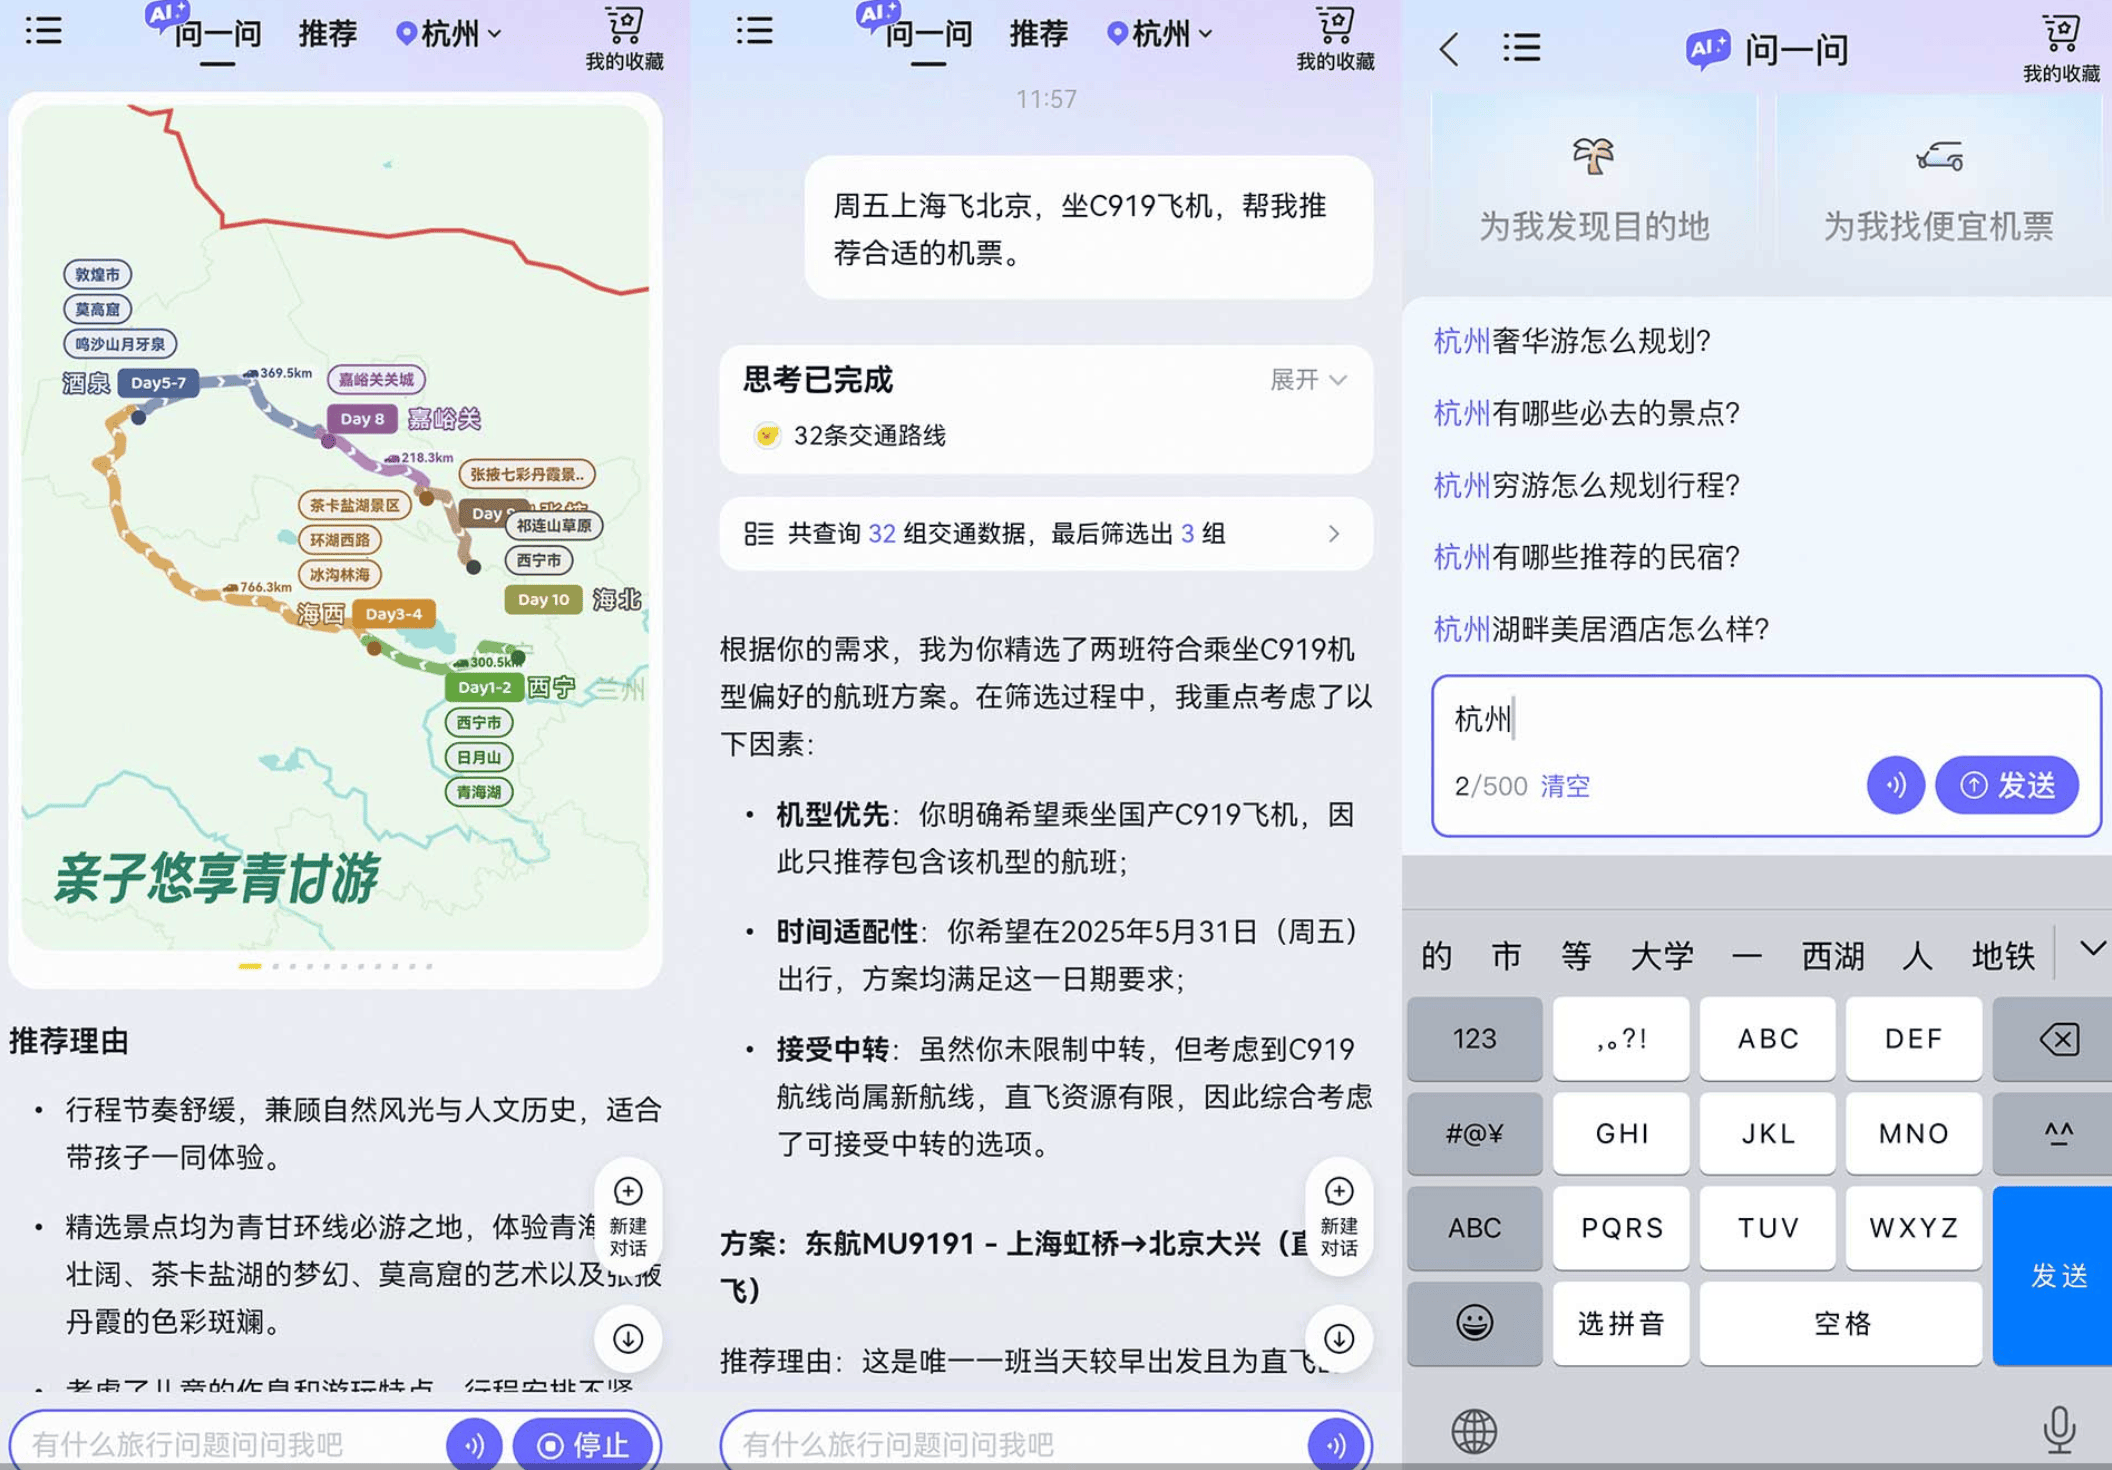This screenshot has height=1470, width=2112.
Task: Click purple 发送 button in text box
Action: [x=2006, y=785]
